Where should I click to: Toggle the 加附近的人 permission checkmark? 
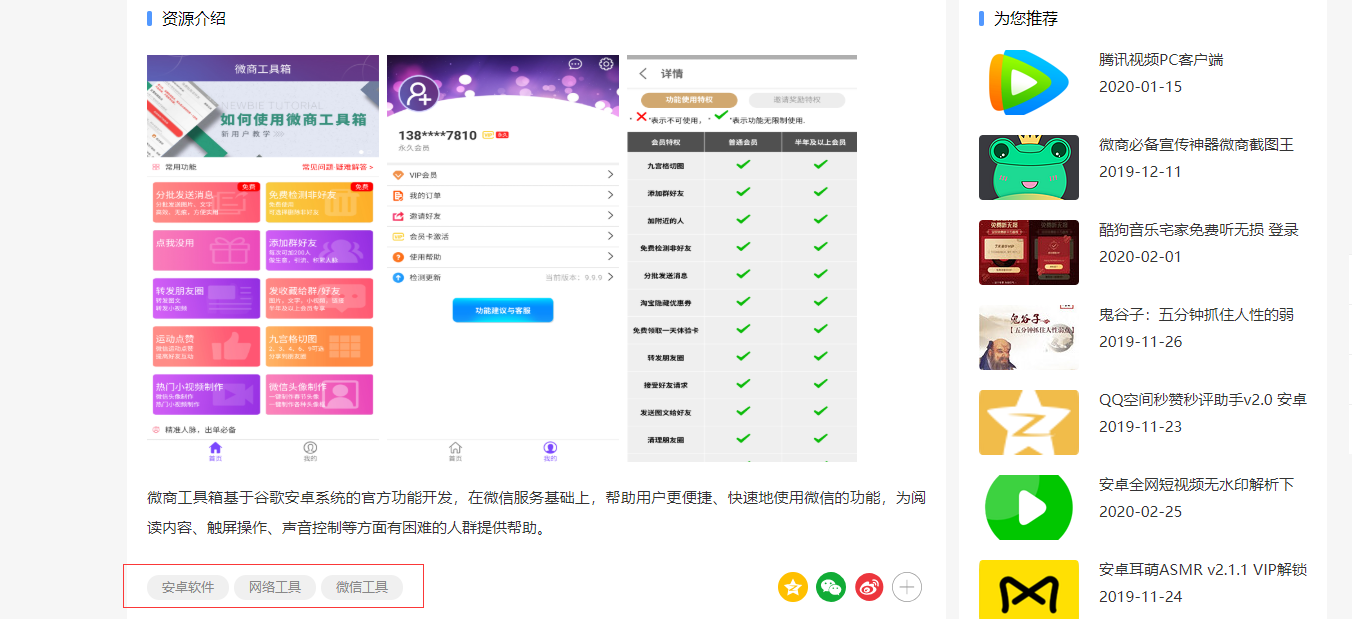coord(744,219)
